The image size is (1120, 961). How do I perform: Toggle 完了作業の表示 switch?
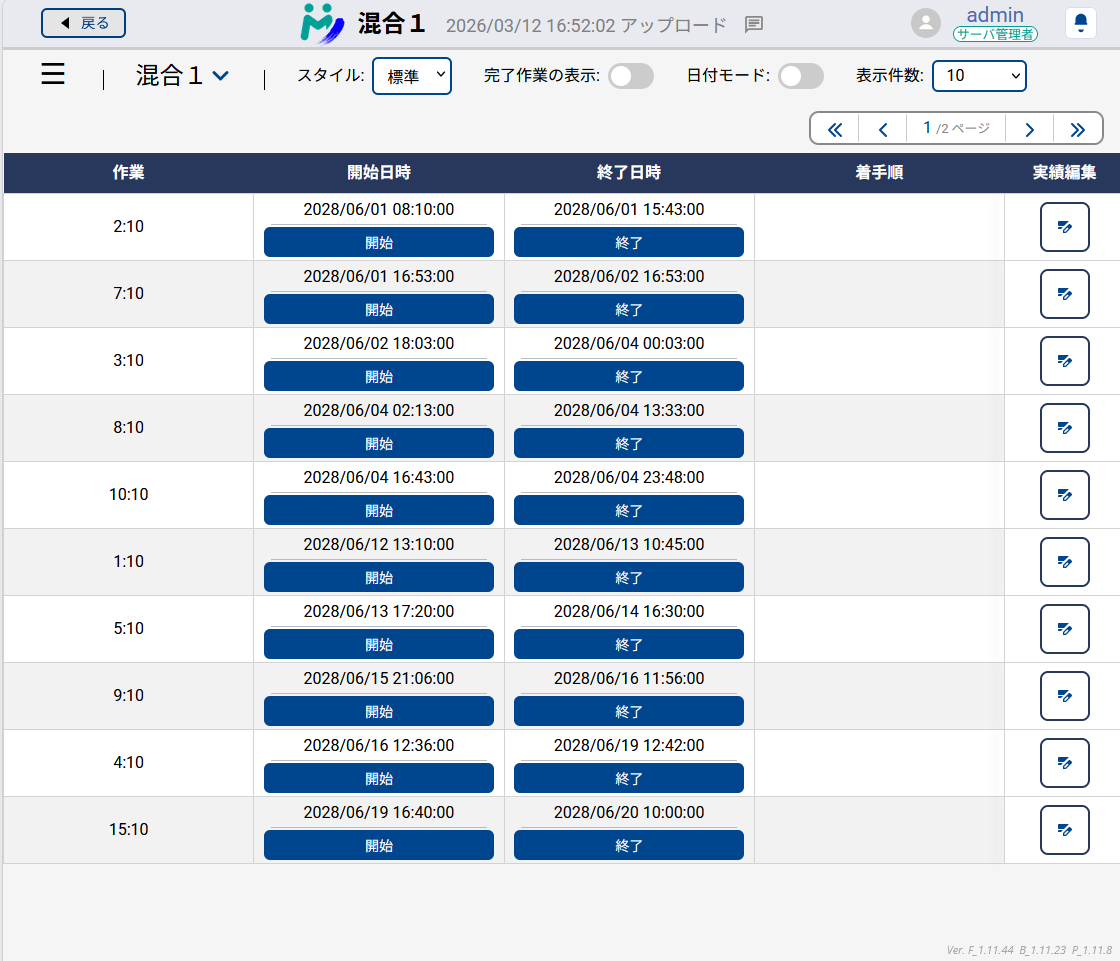tap(631, 76)
